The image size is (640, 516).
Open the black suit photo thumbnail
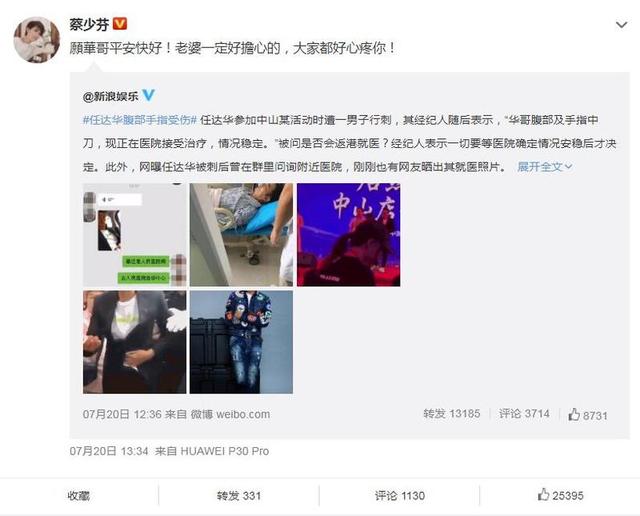pos(135,342)
